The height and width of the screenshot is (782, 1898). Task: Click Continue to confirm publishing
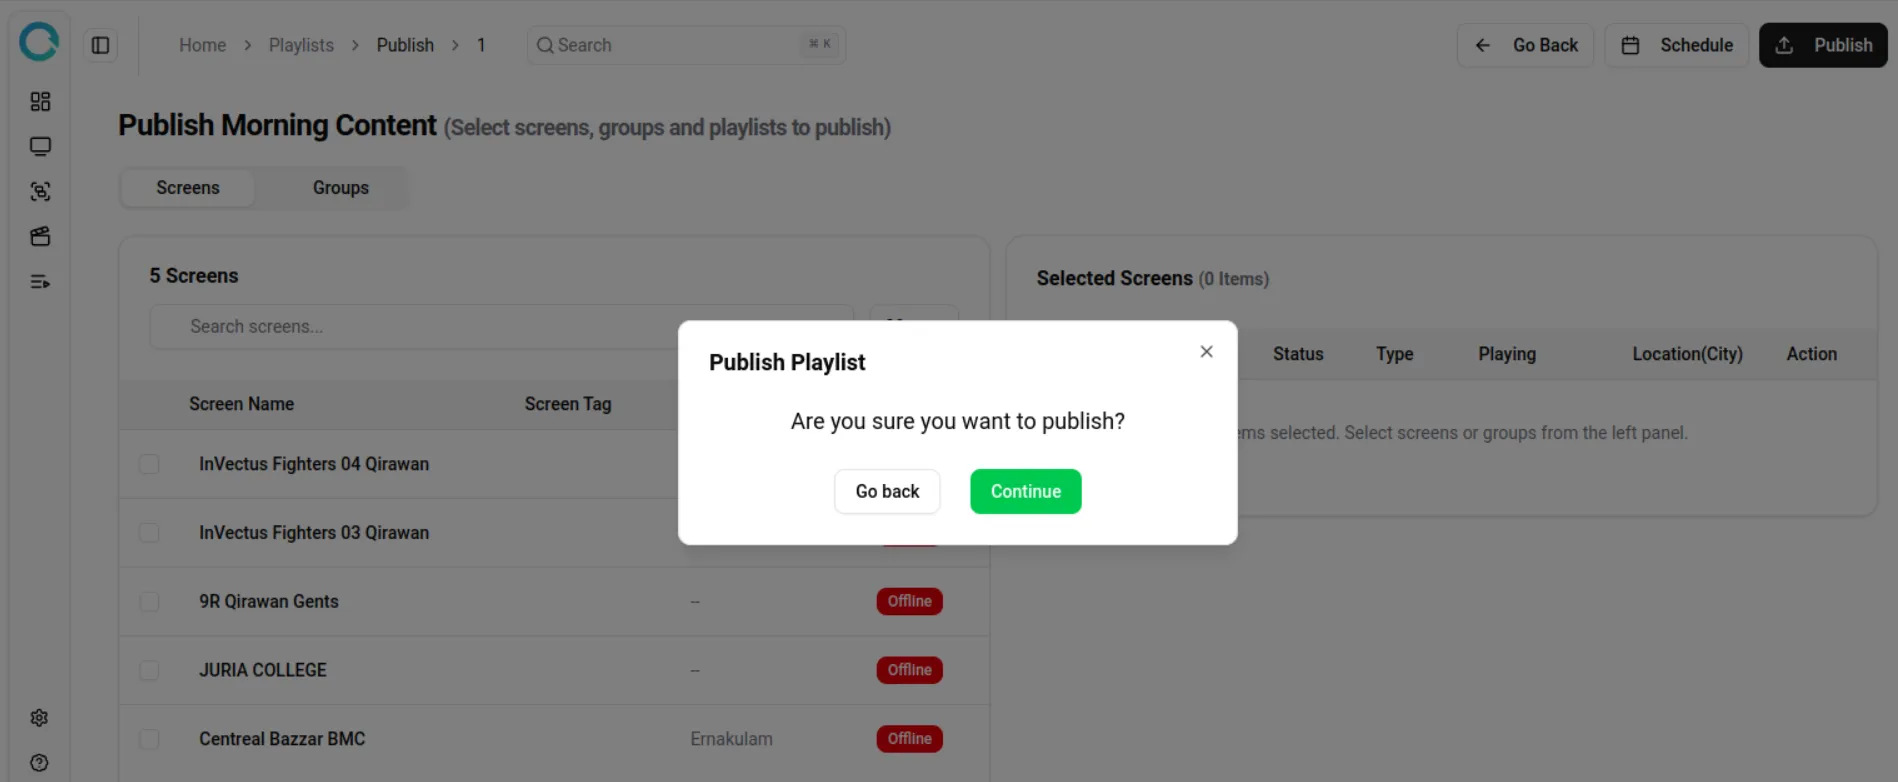click(x=1025, y=491)
